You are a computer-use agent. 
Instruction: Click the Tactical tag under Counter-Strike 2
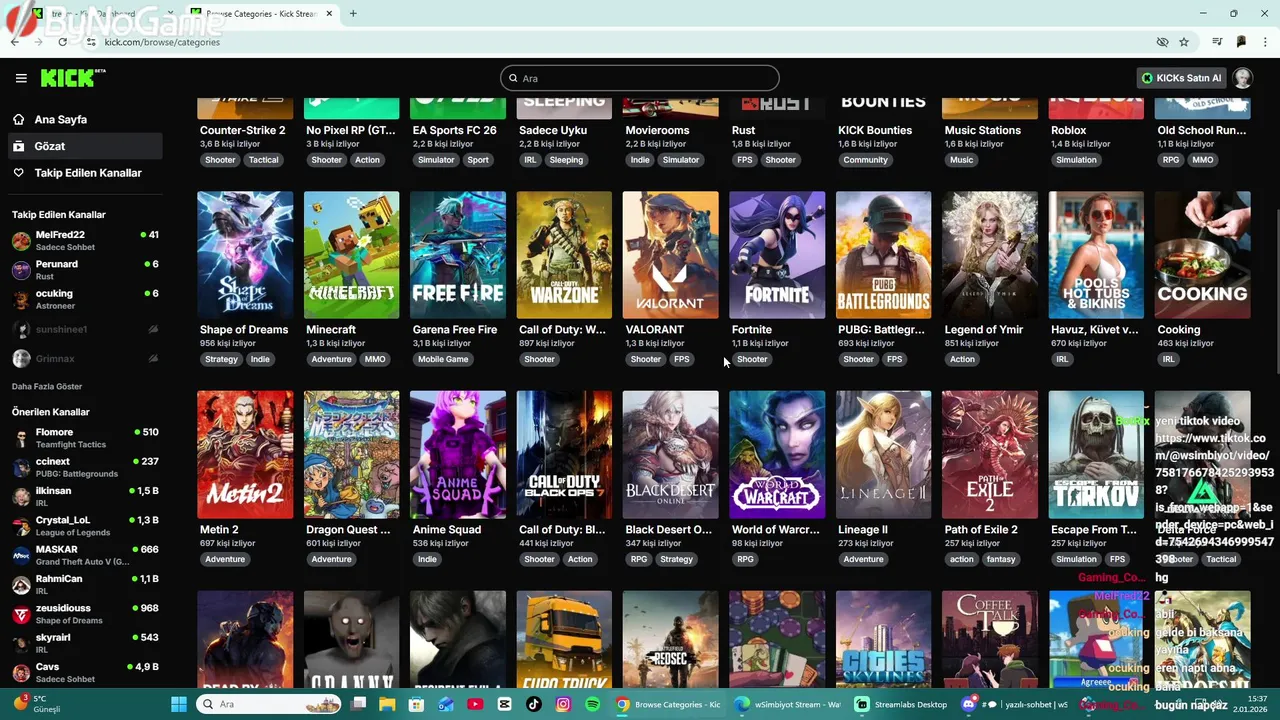[264, 160]
